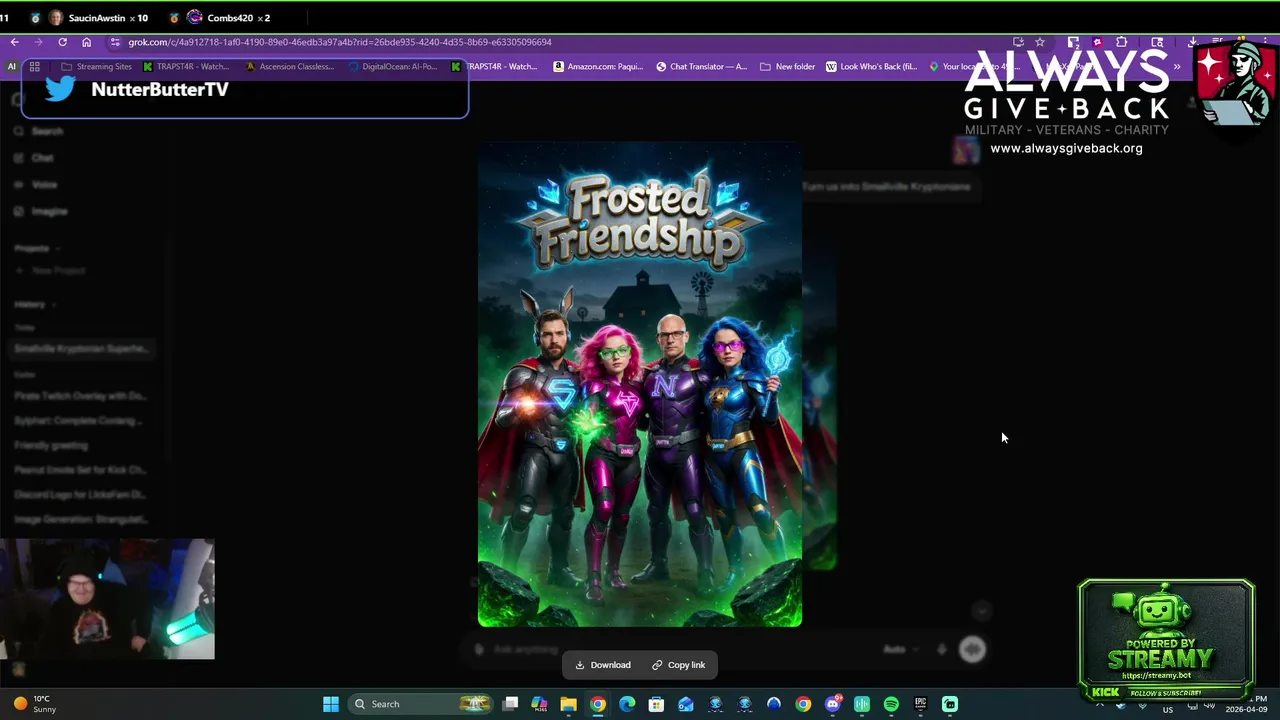Collapse the History section
Viewport: 1280px width, 720px height.
[x=35, y=304]
